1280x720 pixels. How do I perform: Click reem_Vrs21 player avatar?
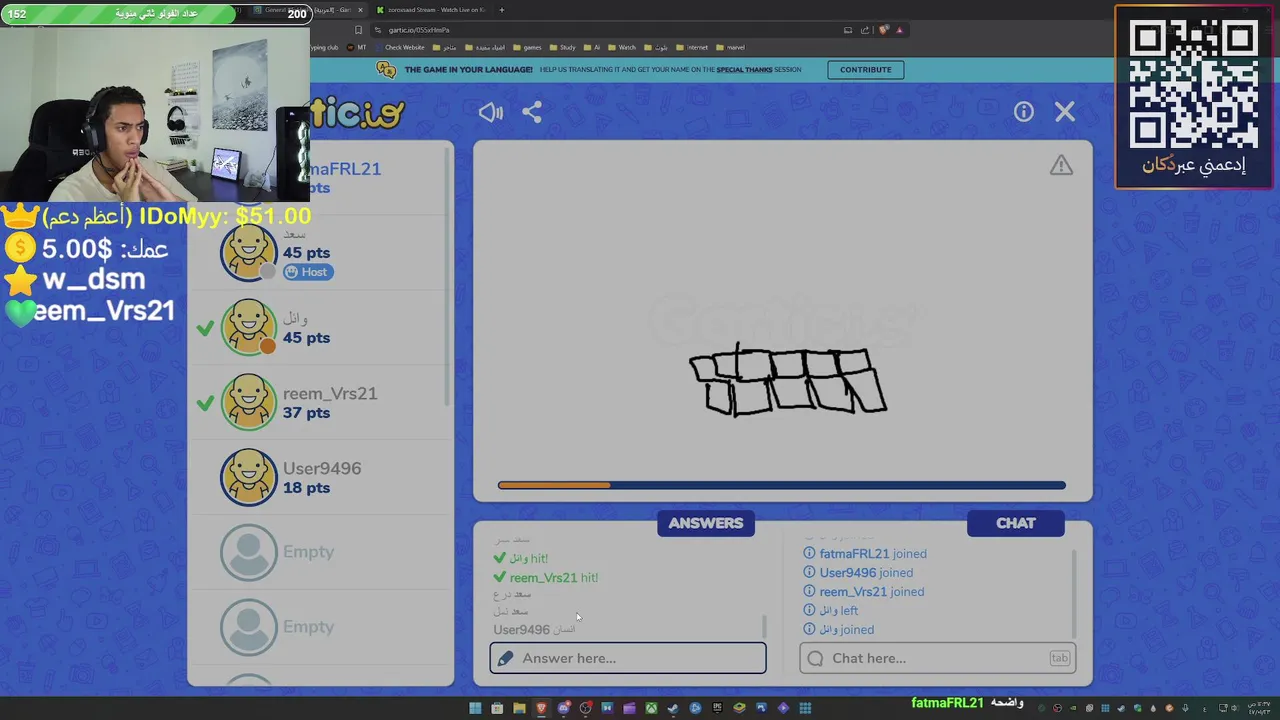point(249,402)
